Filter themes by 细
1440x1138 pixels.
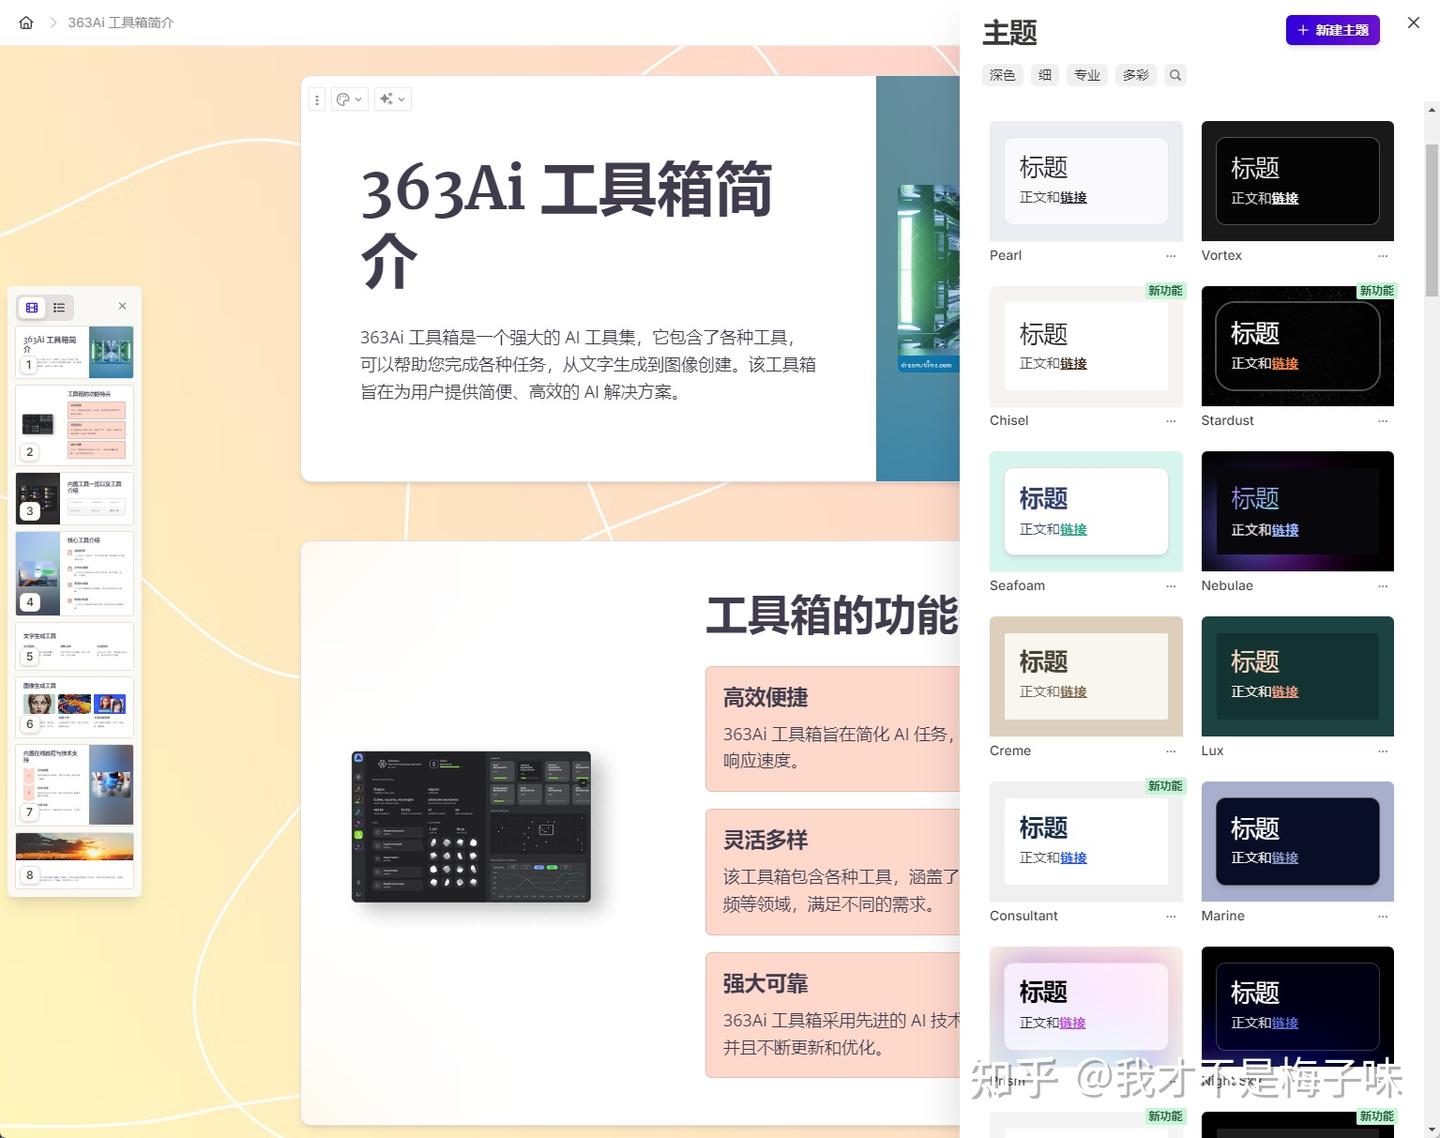tap(1045, 75)
